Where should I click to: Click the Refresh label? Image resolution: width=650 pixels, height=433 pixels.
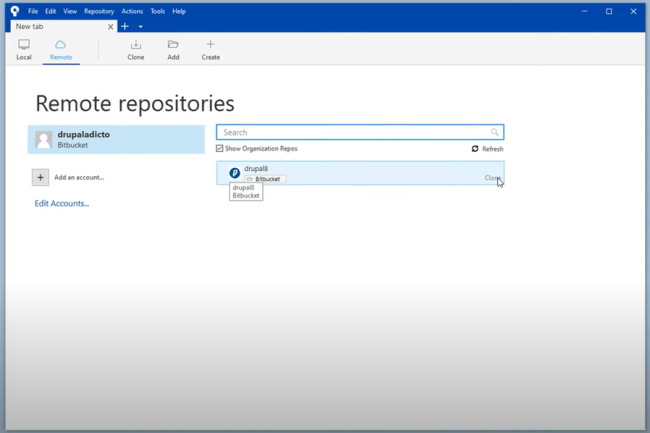pyautogui.click(x=492, y=149)
